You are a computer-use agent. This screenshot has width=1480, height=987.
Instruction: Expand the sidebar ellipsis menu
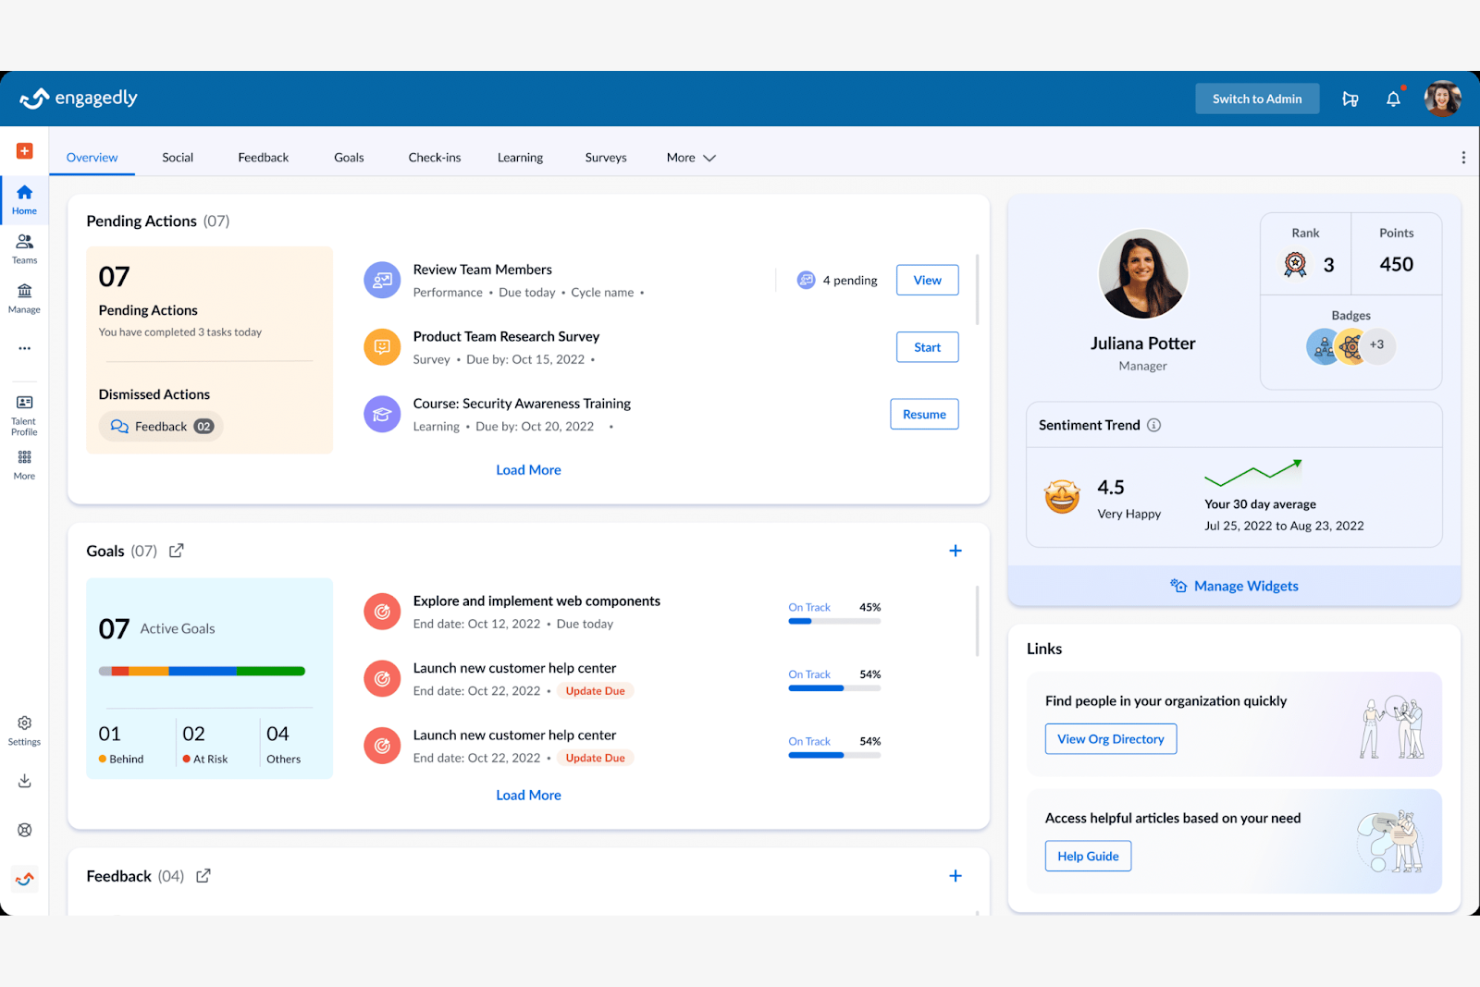[23, 348]
